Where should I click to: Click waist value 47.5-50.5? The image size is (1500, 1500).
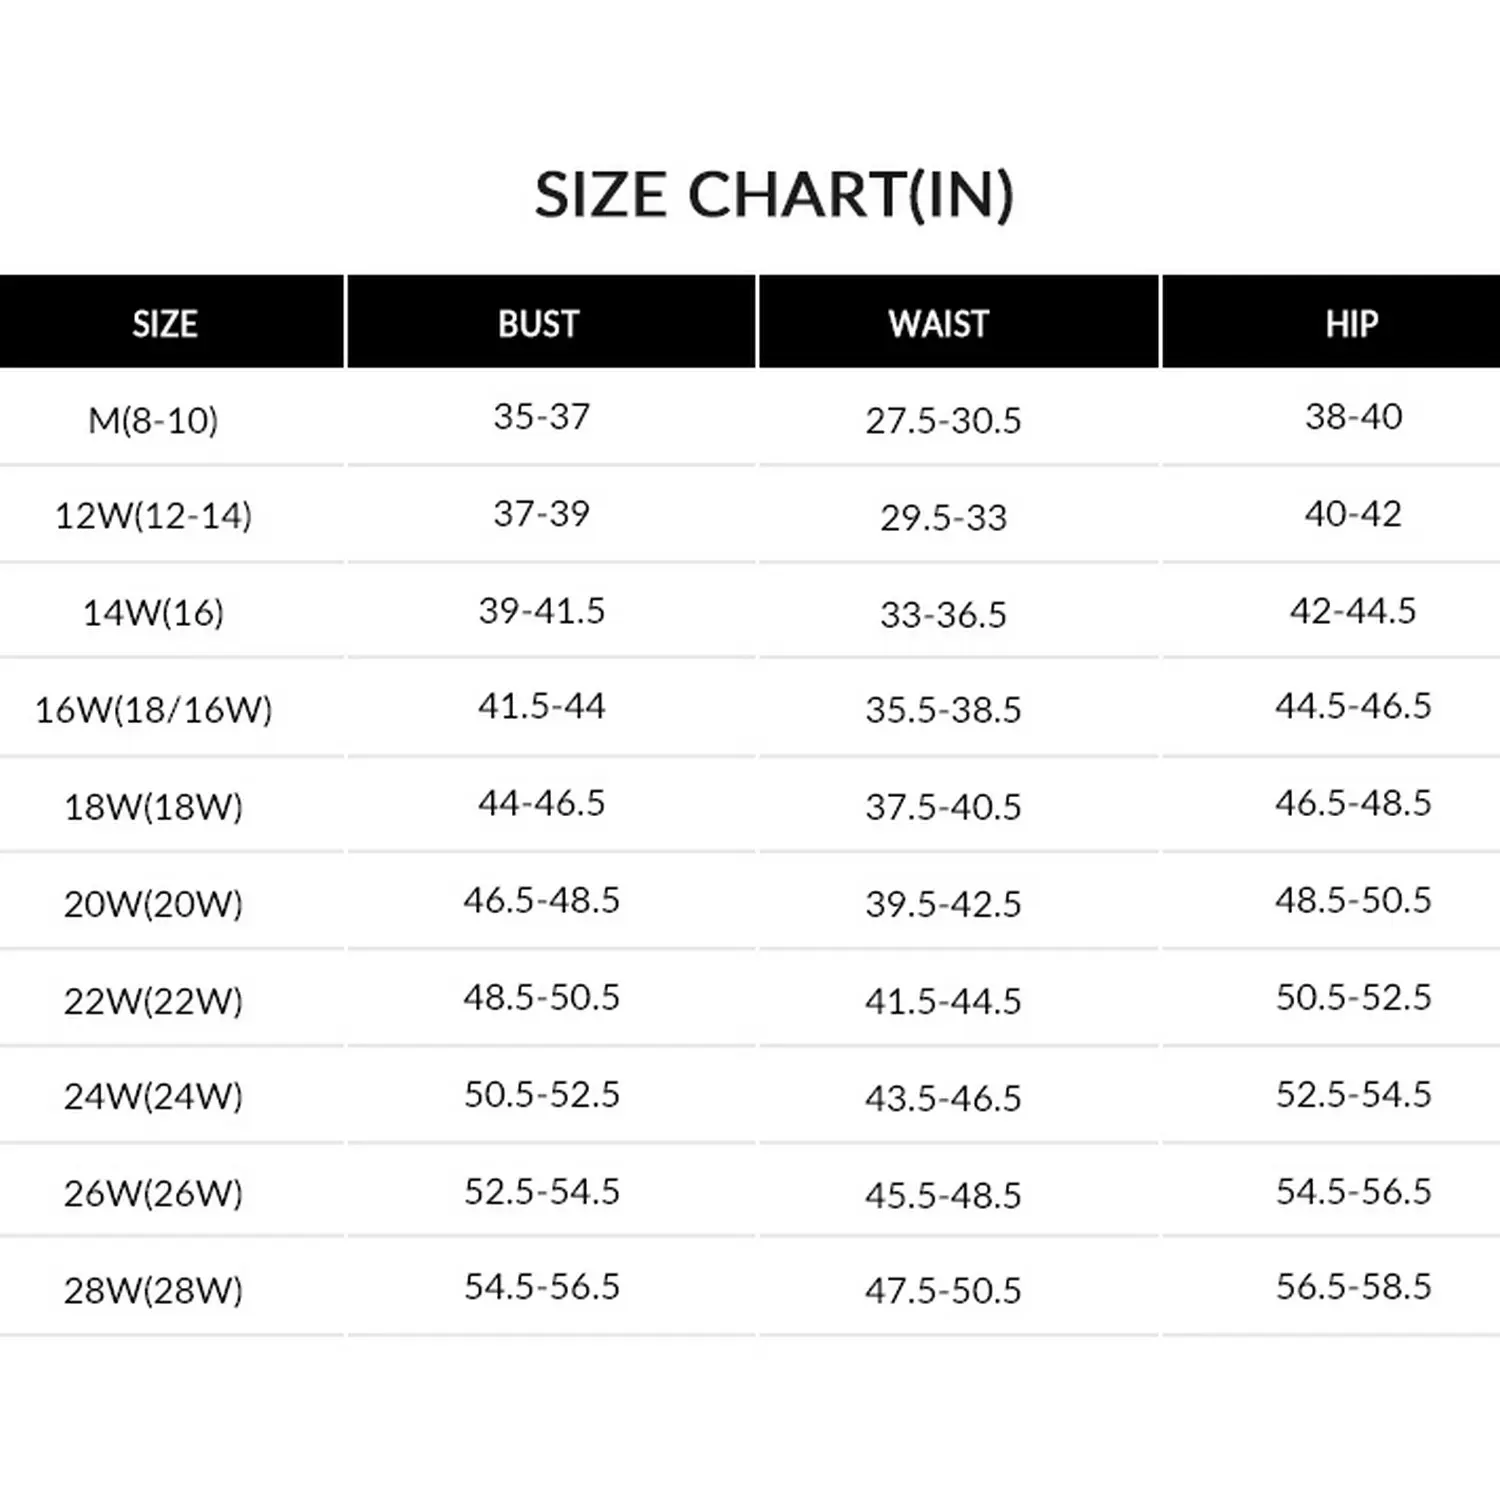pyautogui.click(x=943, y=1290)
